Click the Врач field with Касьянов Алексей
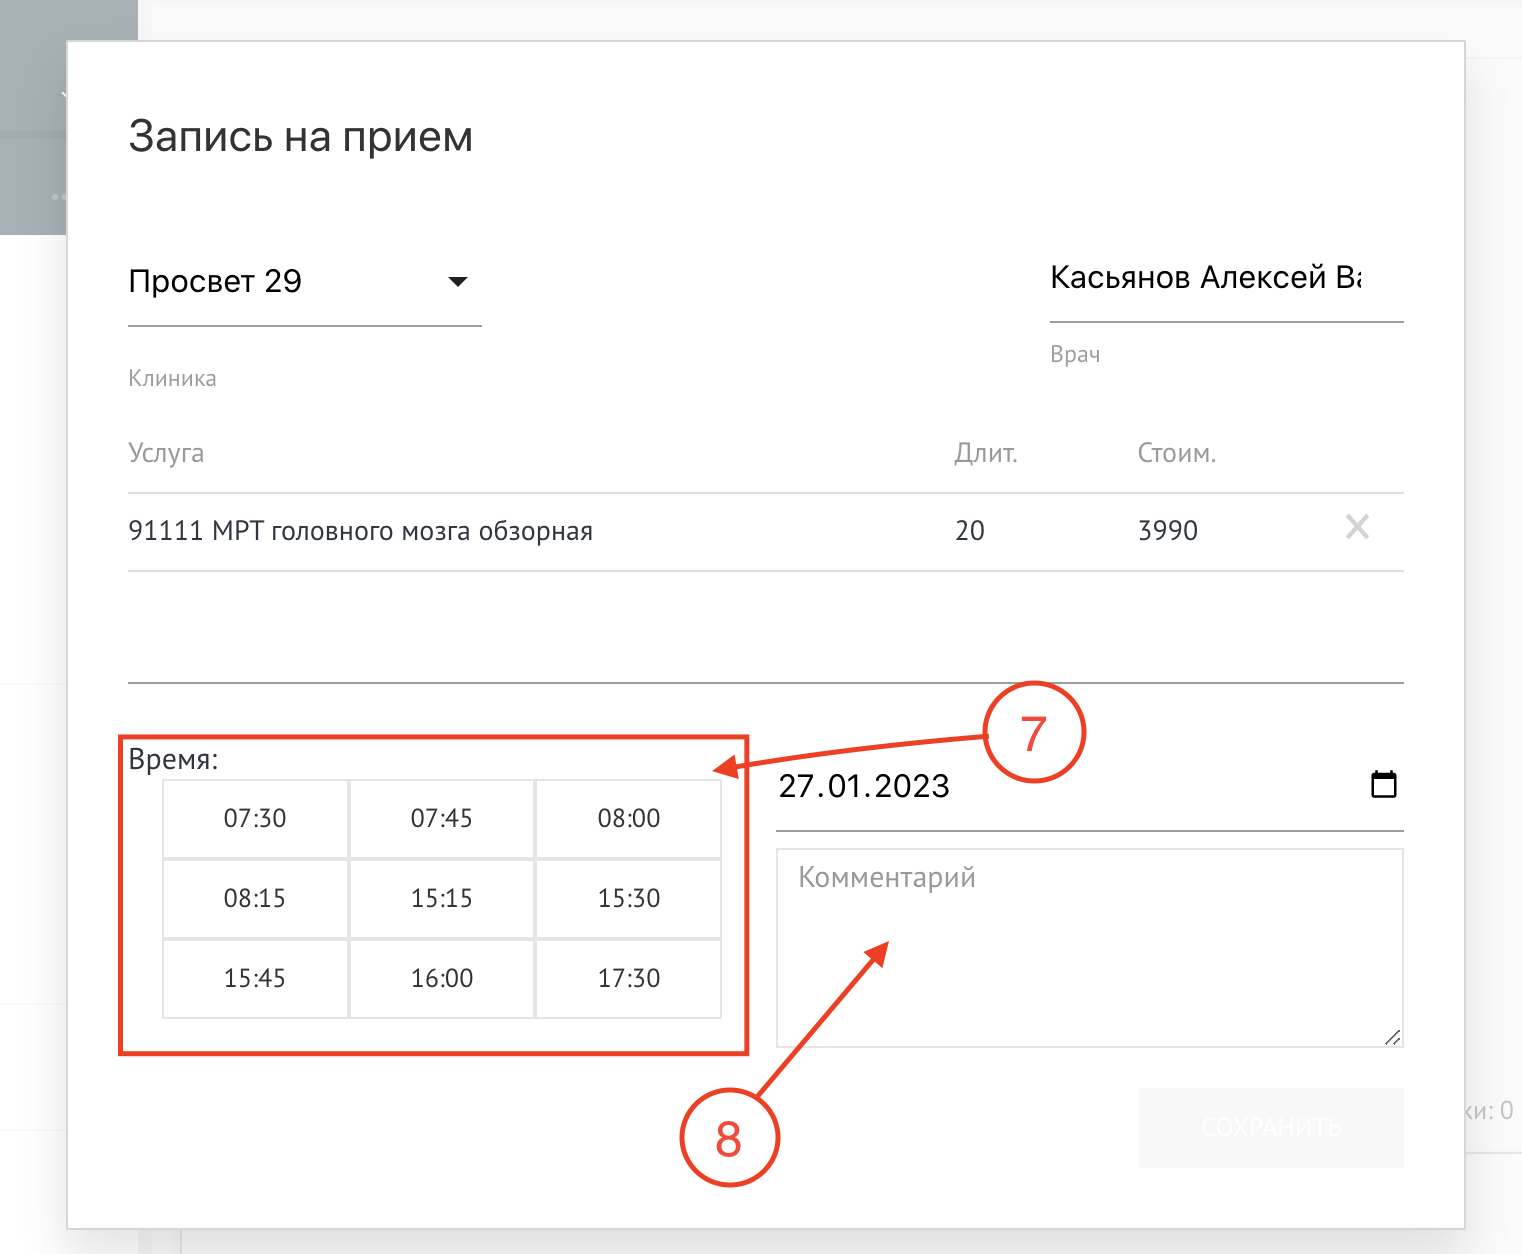1522x1254 pixels. click(x=1226, y=278)
